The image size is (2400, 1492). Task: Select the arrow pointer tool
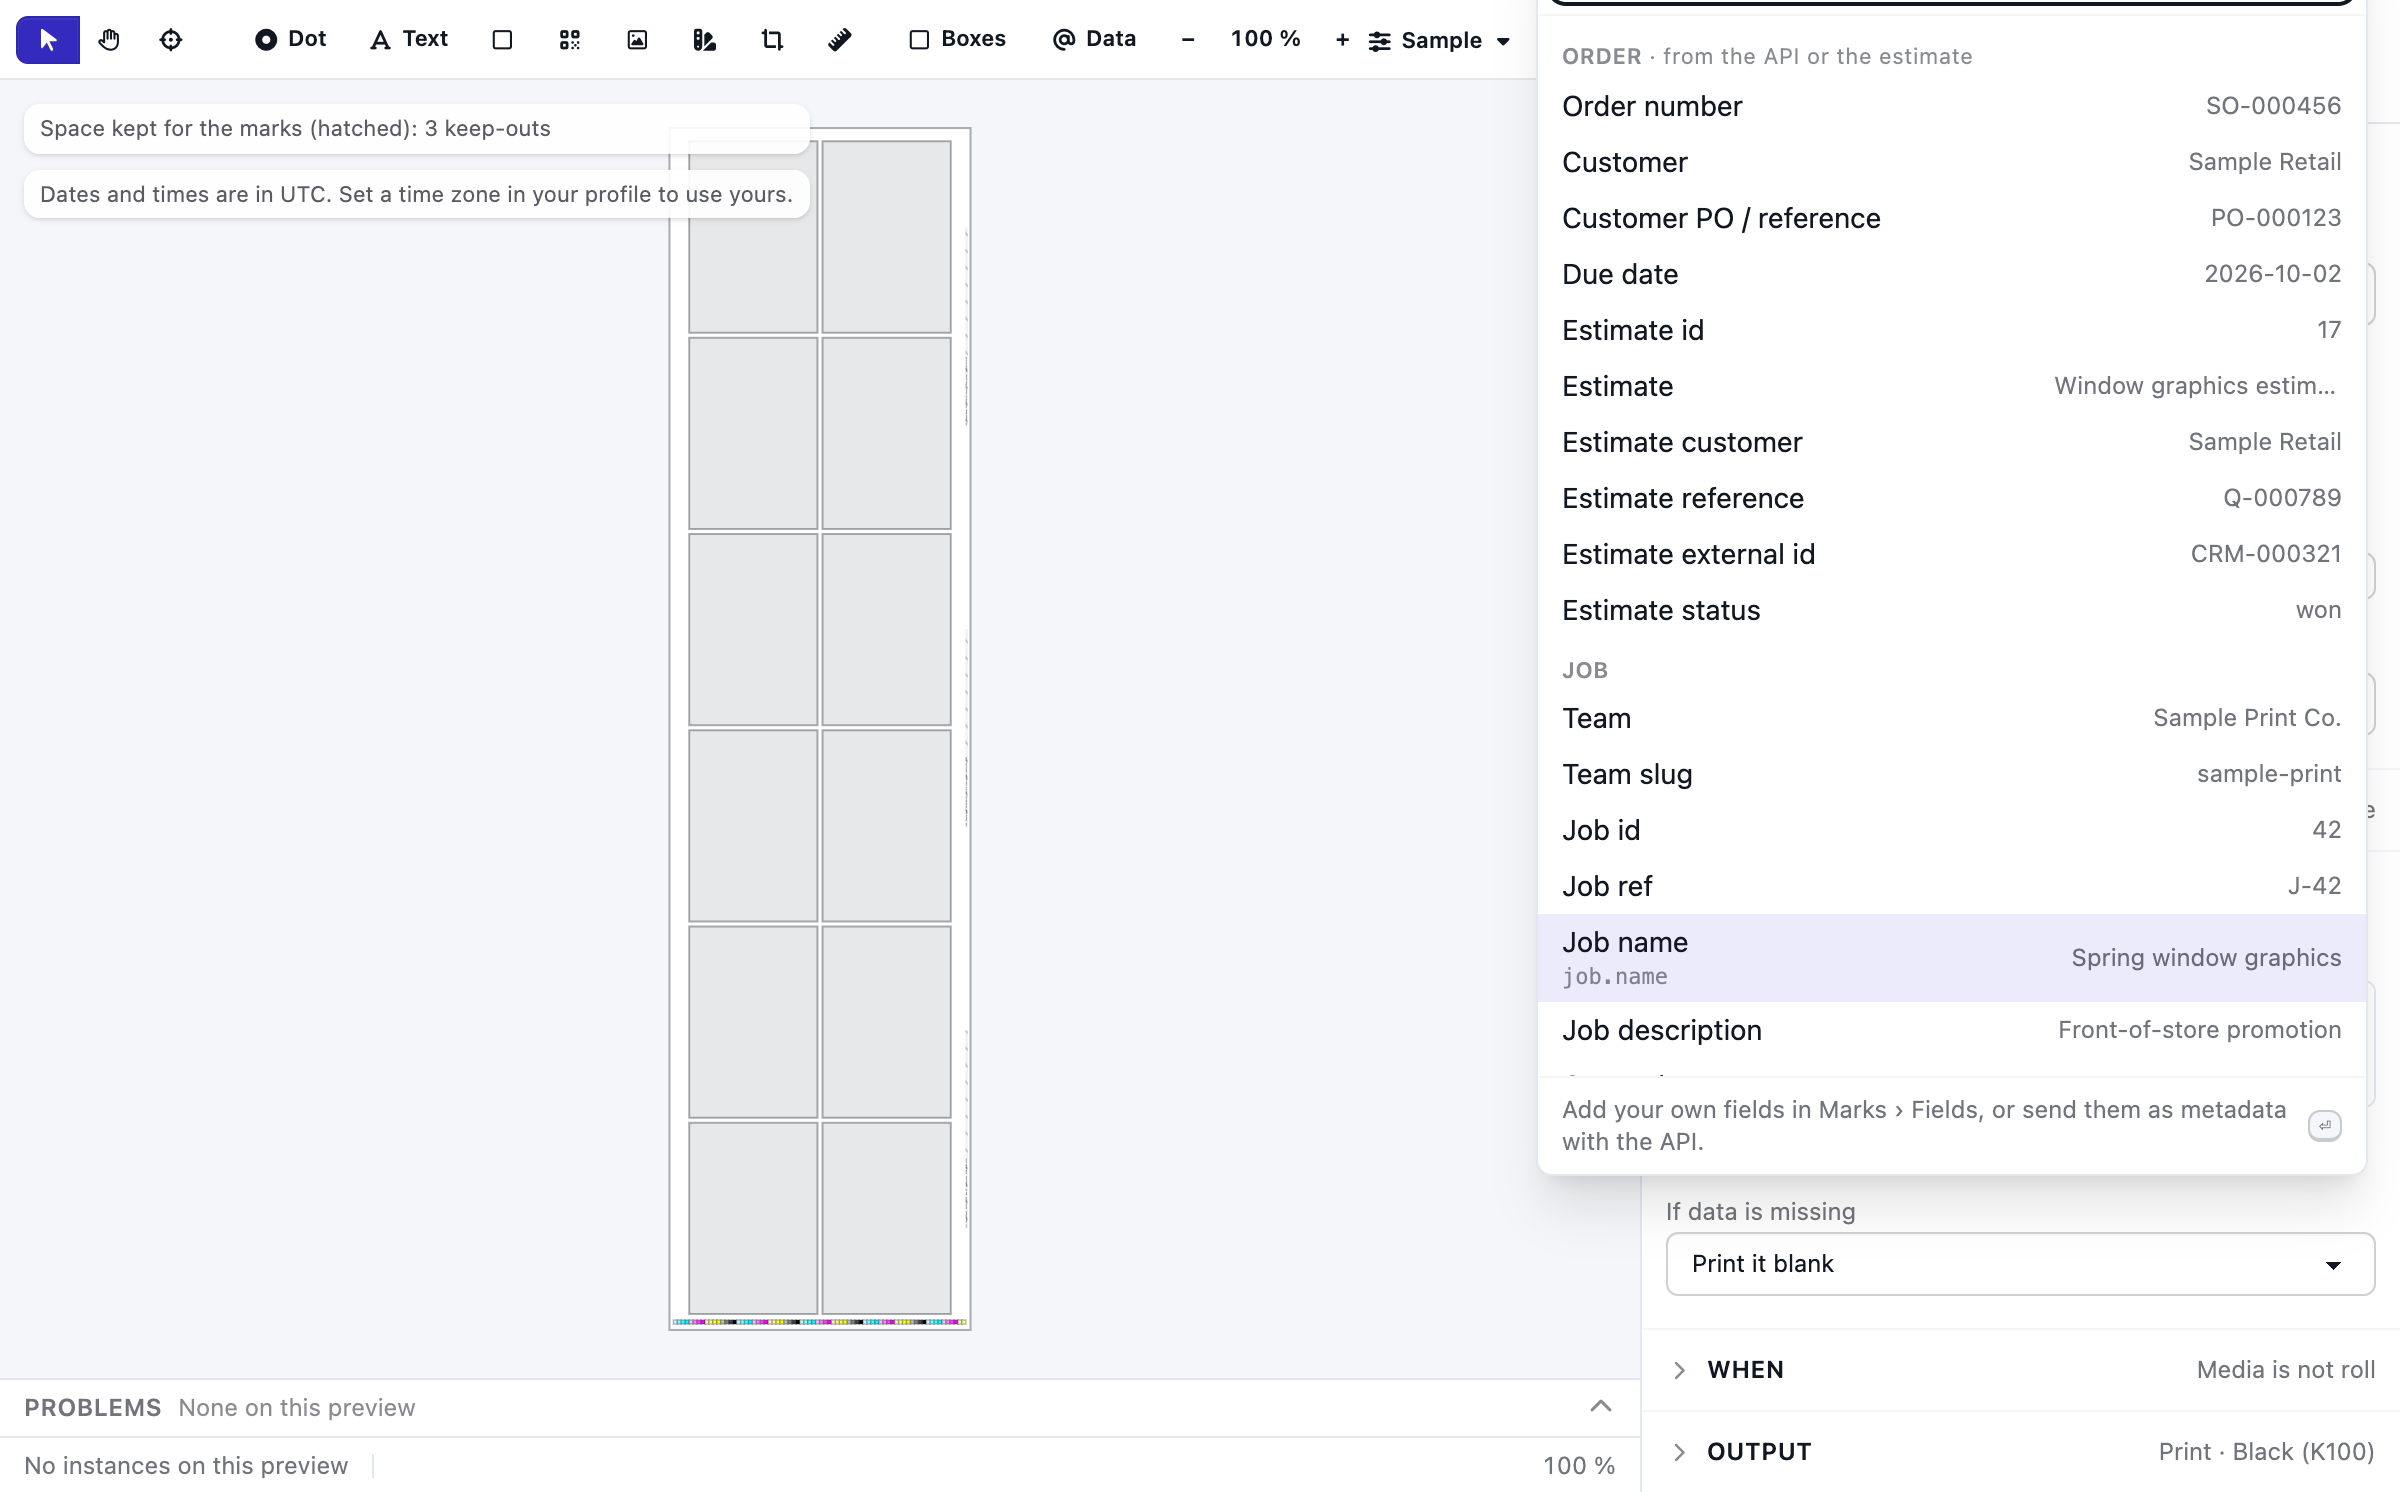[47, 39]
